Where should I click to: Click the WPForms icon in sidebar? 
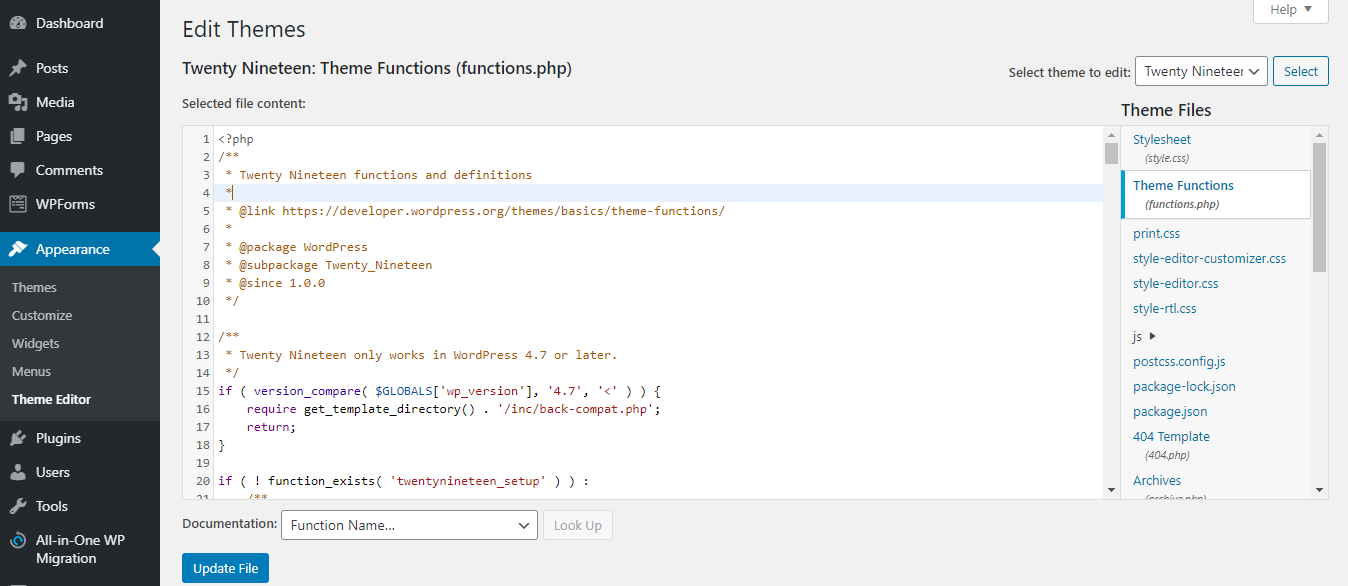(x=18, y=204)
